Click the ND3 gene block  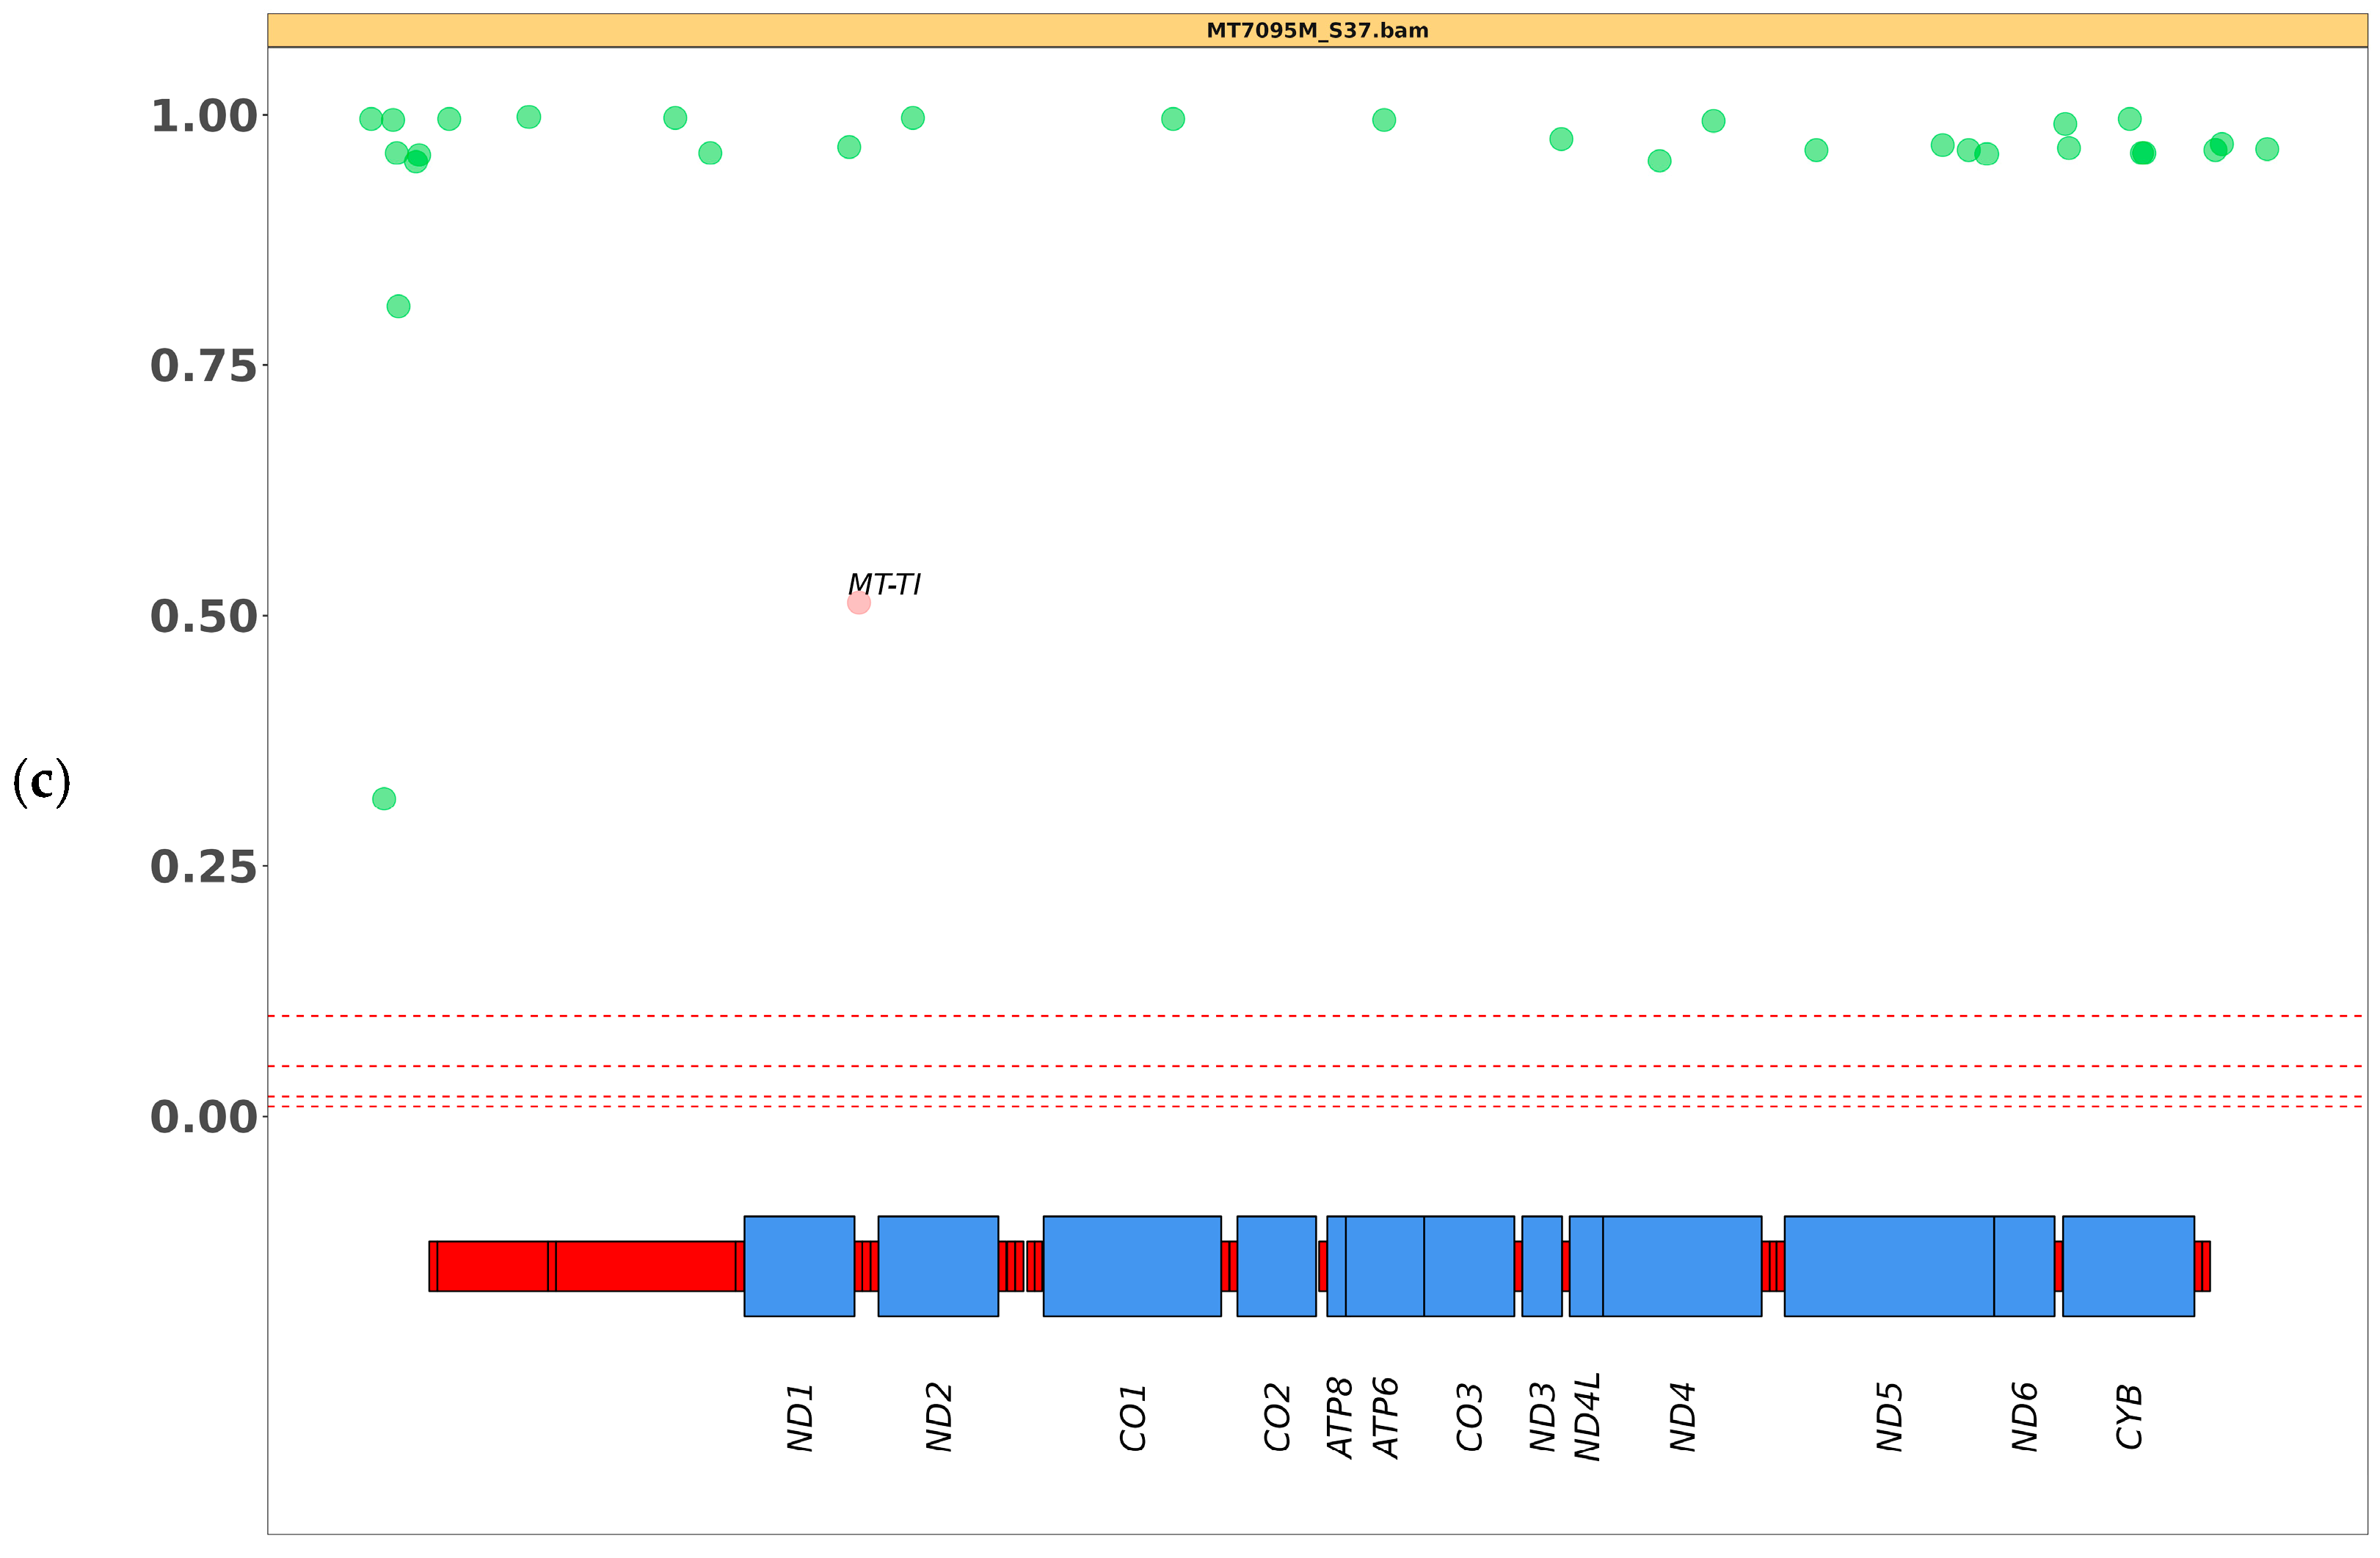pos(1541,1266)
